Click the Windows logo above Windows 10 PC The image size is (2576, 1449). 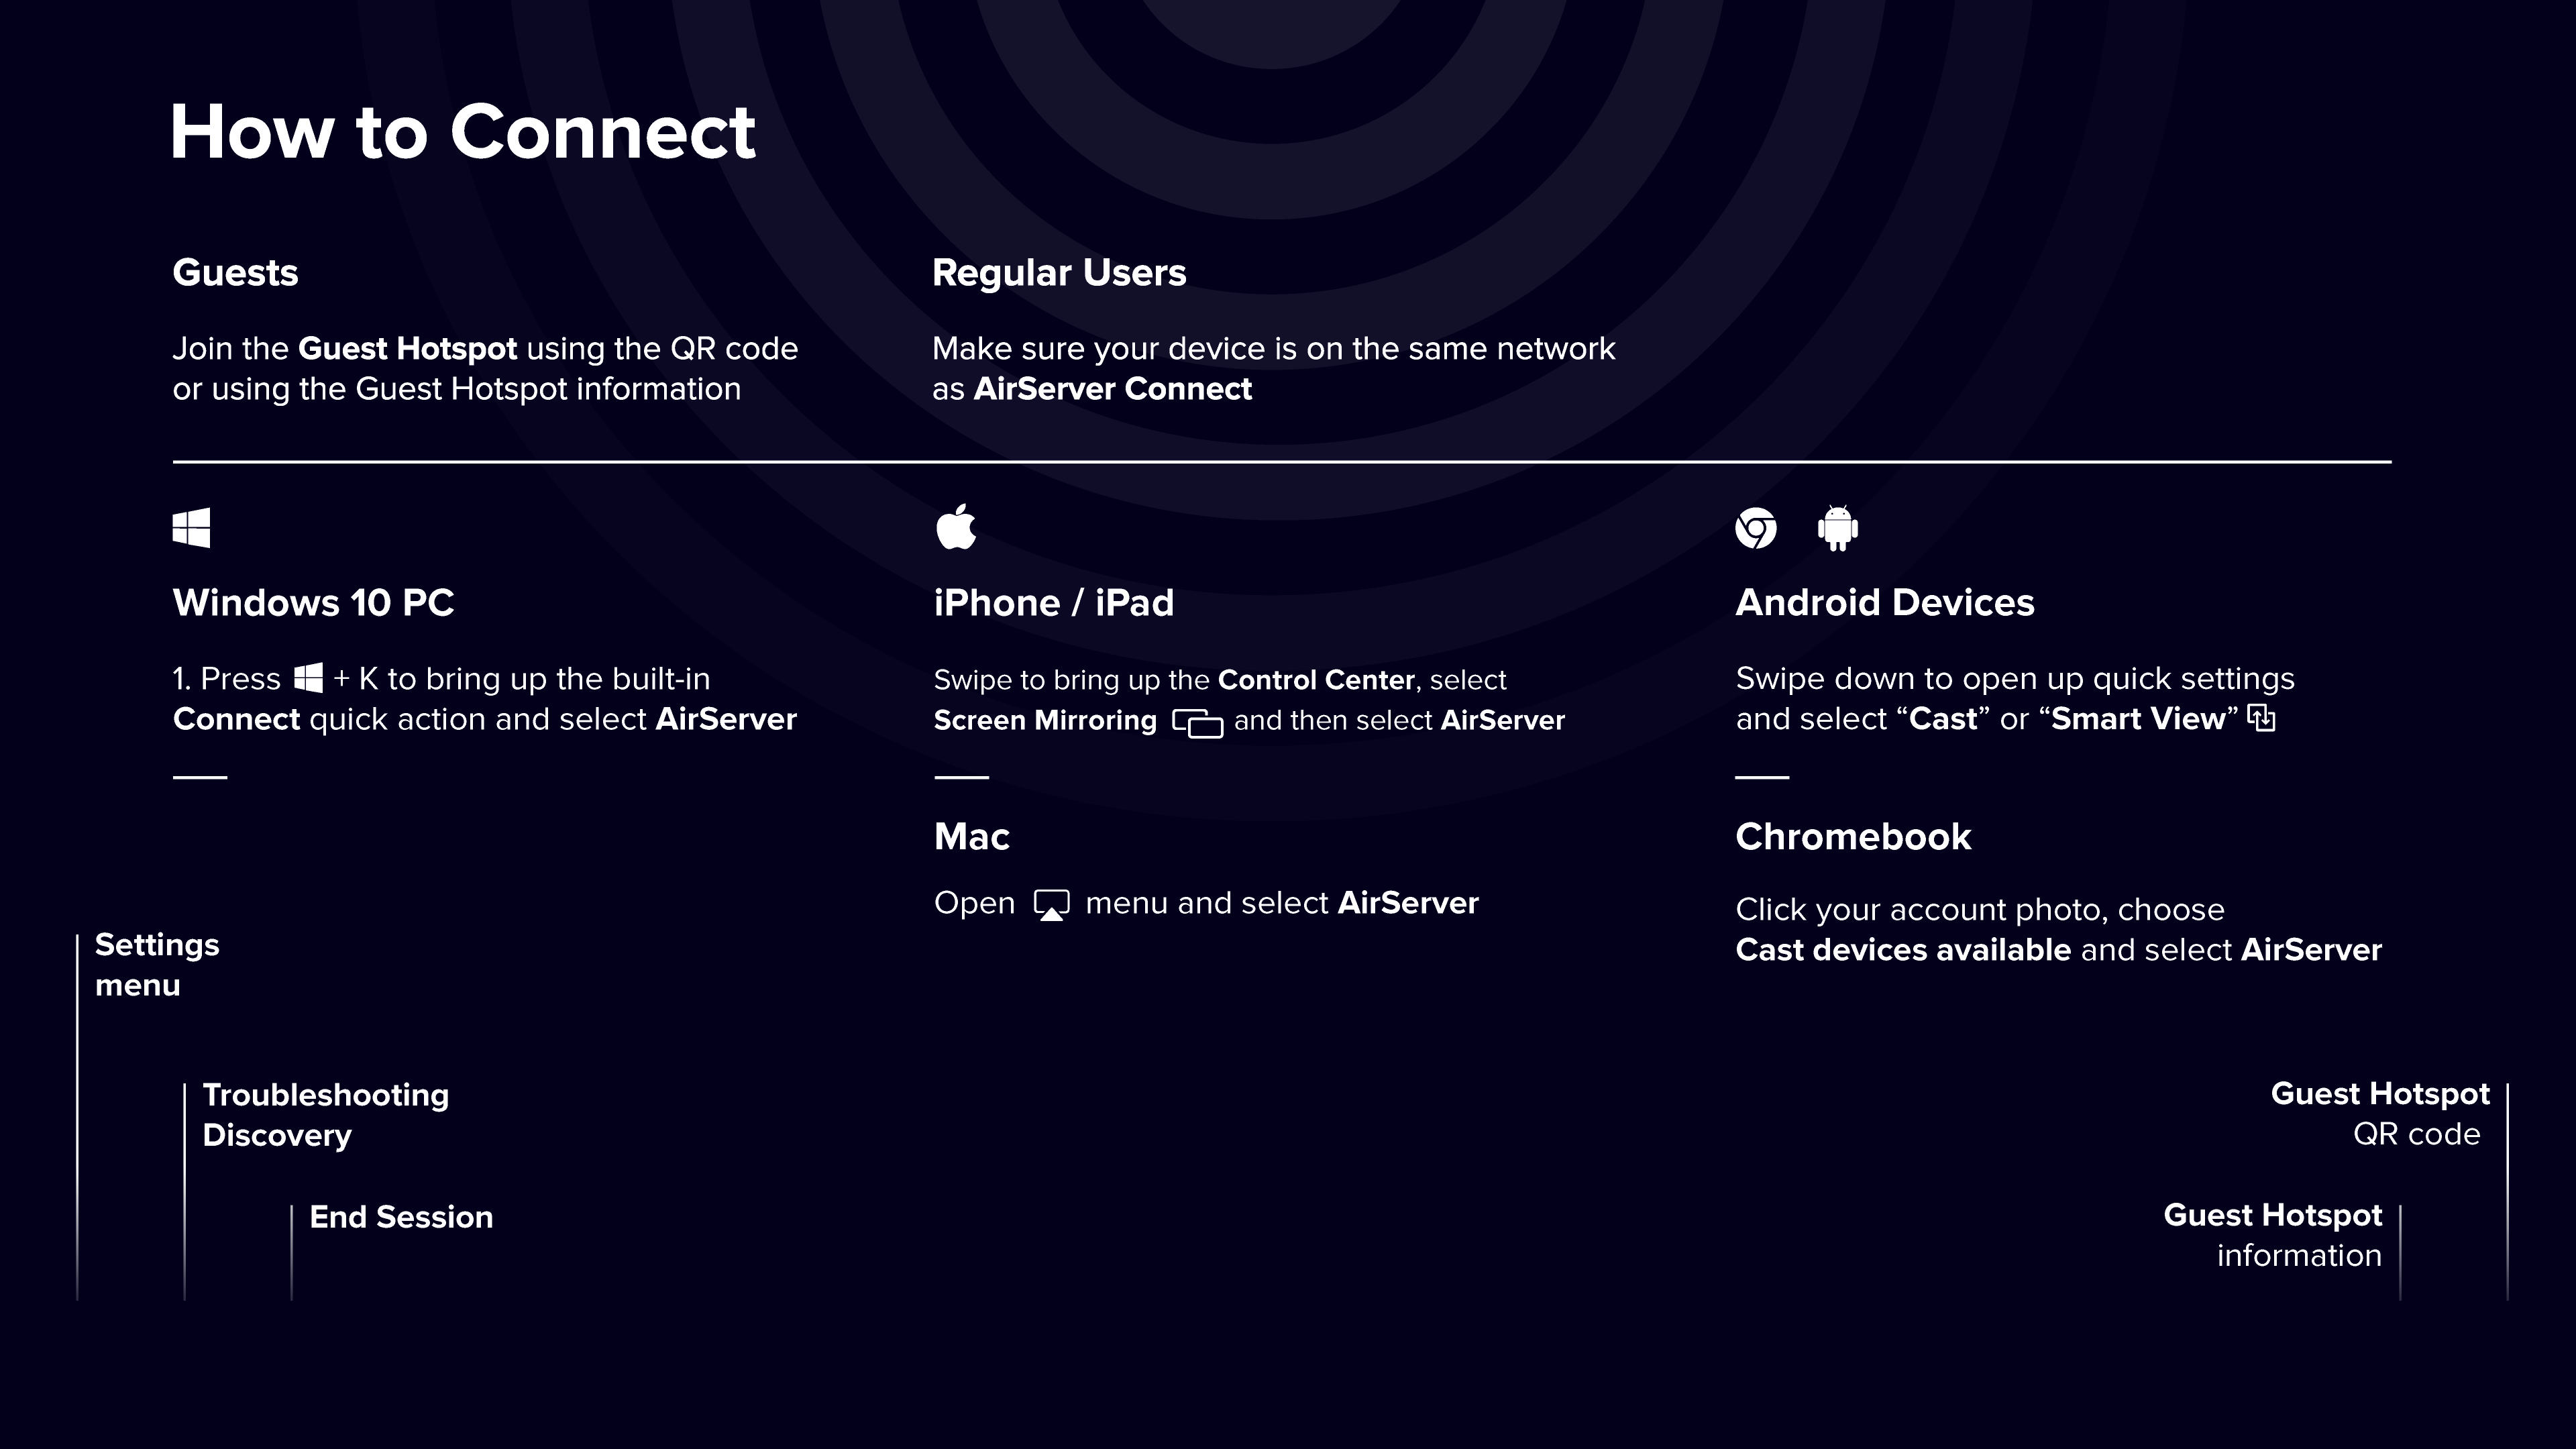191,528
